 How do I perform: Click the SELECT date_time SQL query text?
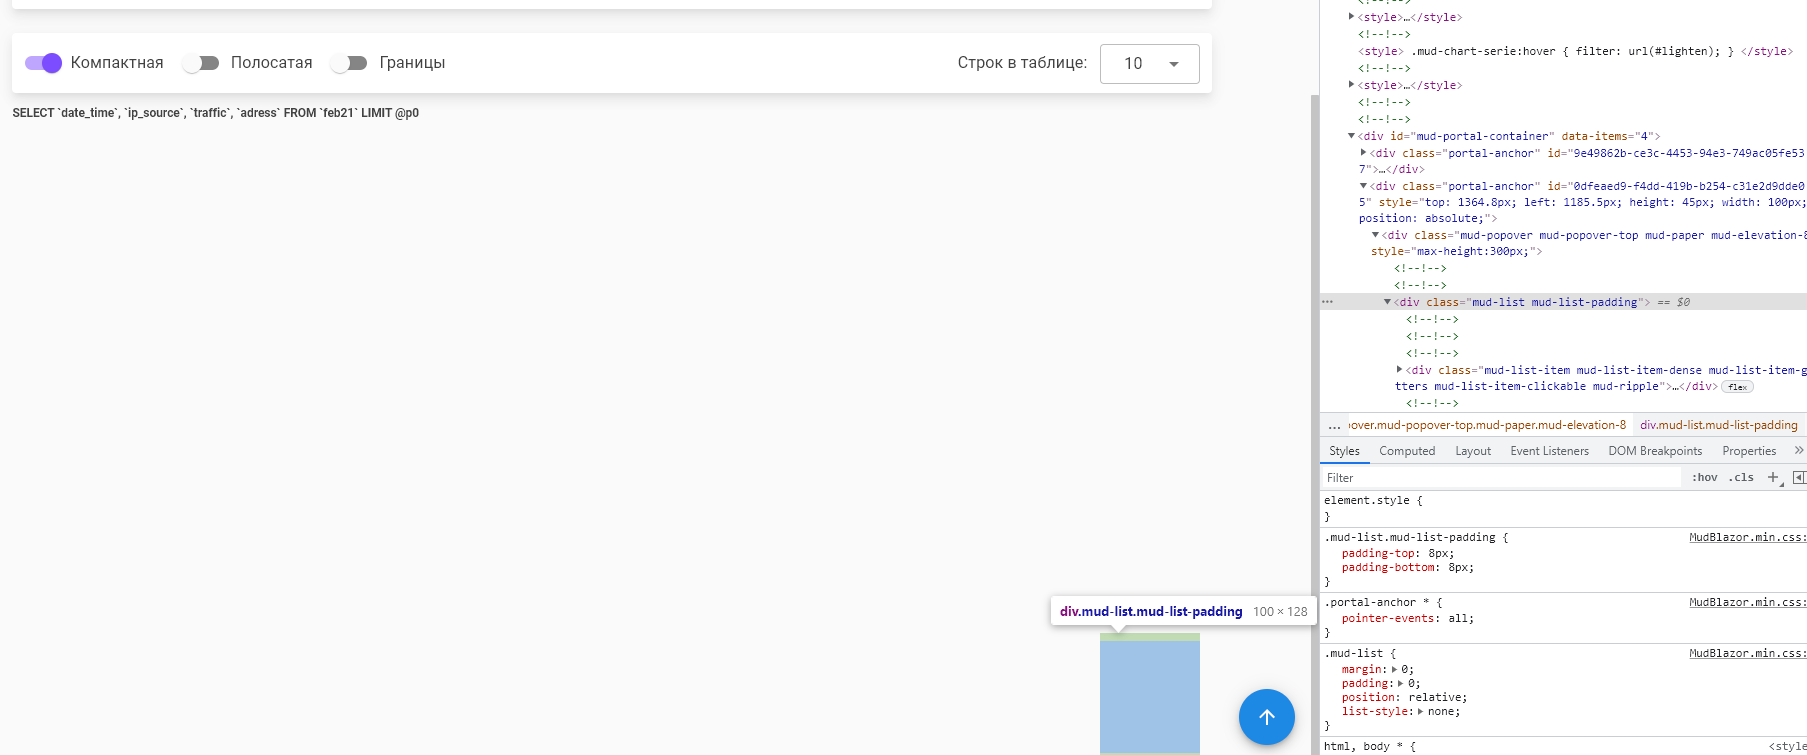(216, 113)
